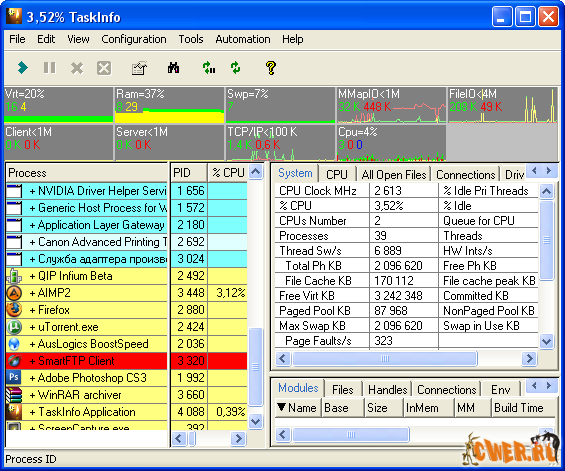Open the Automation menu
The width and height of the screenshot is (565, 471).
point(243,39)
